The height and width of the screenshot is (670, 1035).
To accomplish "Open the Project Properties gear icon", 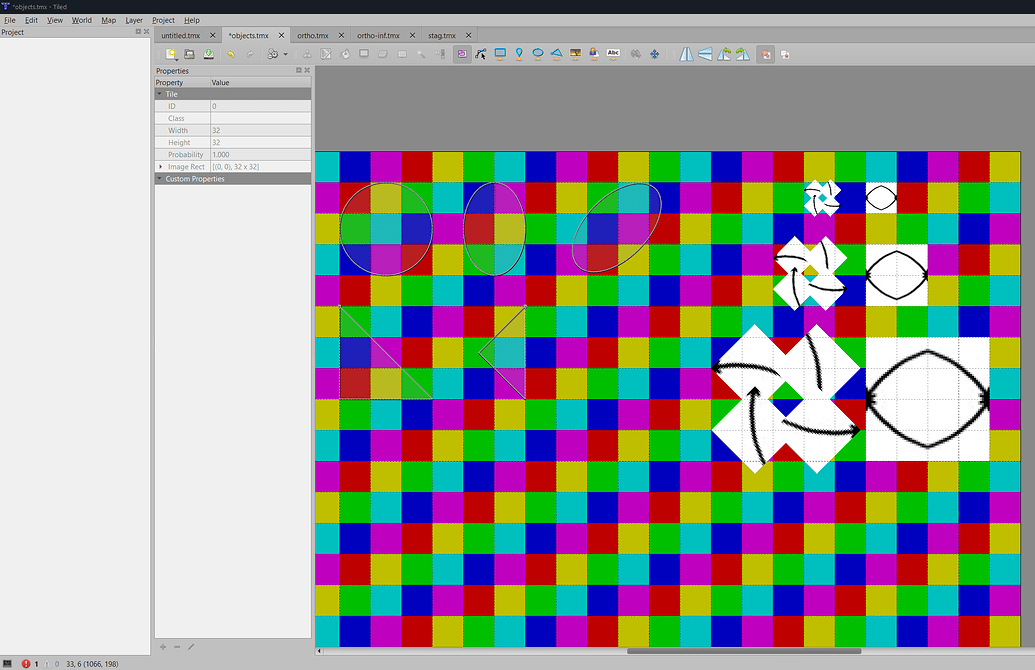I will tap(273, 54).
